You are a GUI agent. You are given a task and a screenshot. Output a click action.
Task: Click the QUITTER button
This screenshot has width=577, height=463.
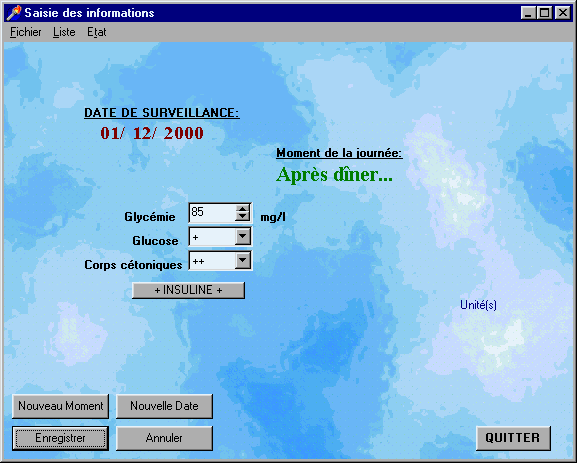513,438
